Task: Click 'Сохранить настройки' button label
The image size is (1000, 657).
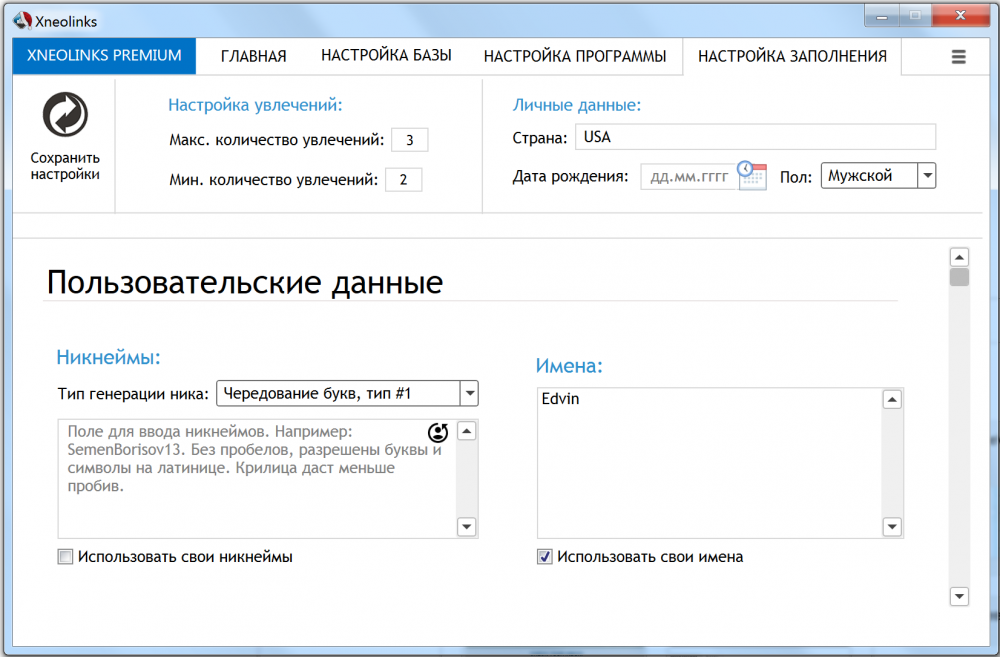Action: [65, 166]
